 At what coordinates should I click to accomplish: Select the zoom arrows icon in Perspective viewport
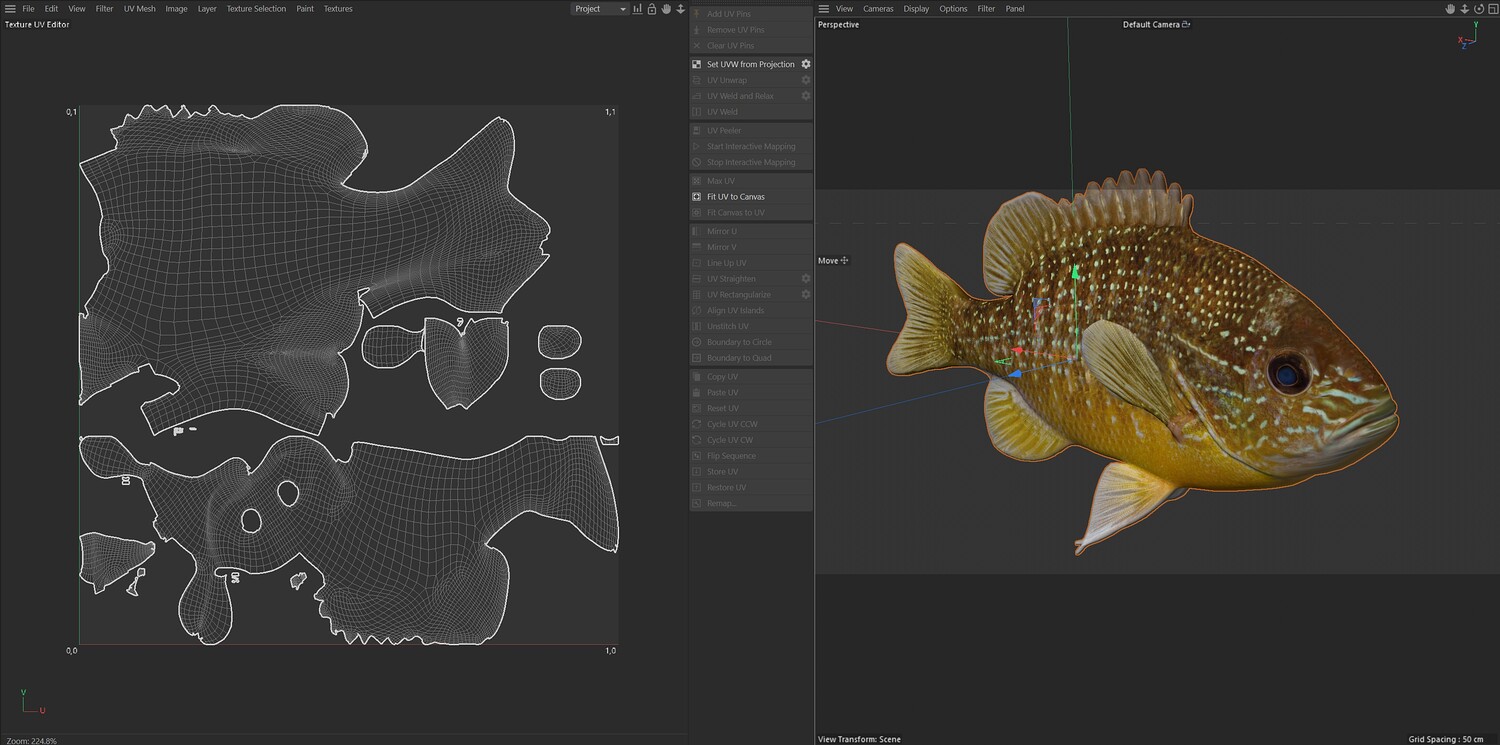[1465, 9]
